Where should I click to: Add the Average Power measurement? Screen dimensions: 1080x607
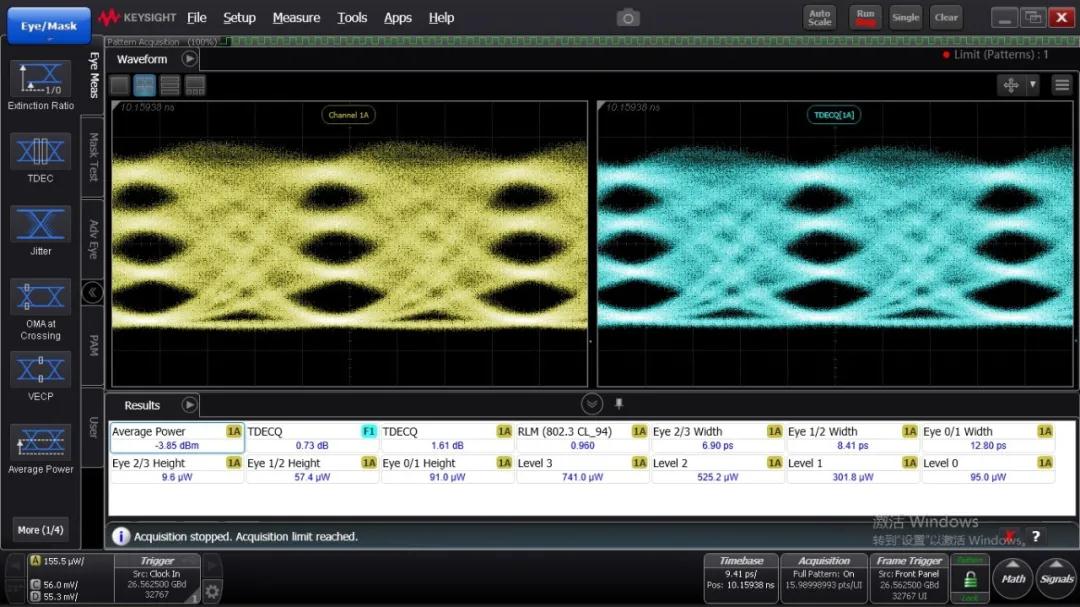click(40, 442)
